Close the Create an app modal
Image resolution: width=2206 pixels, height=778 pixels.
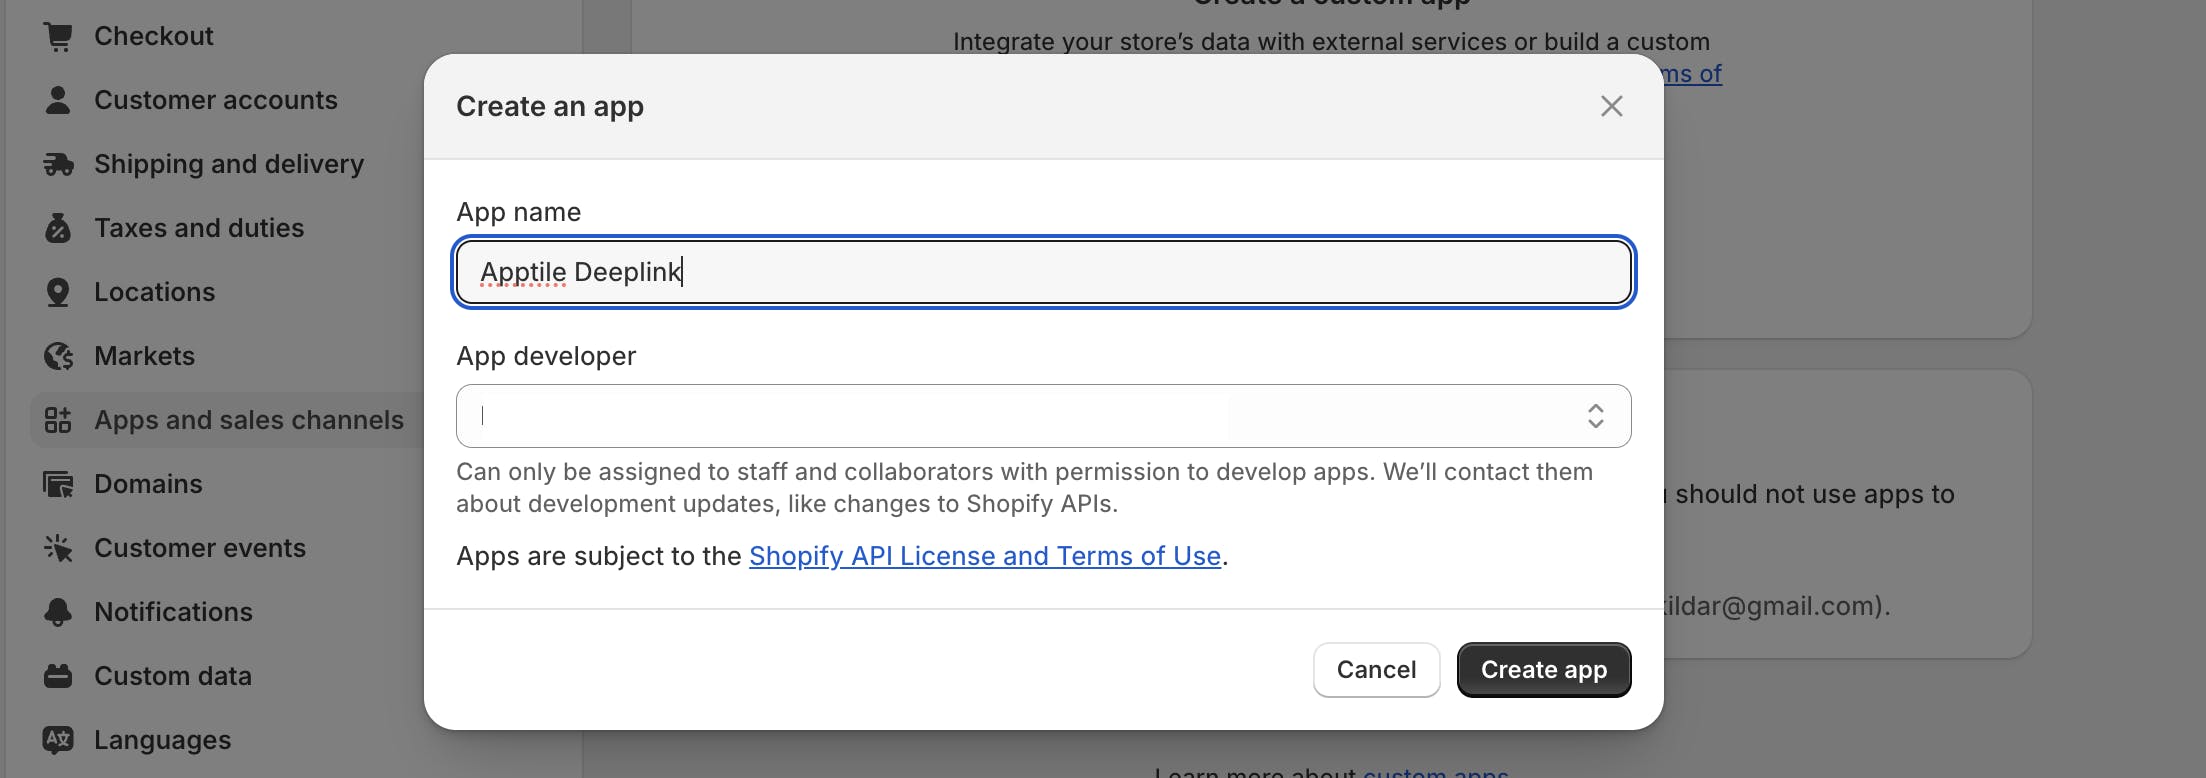tap(1611, 106)
